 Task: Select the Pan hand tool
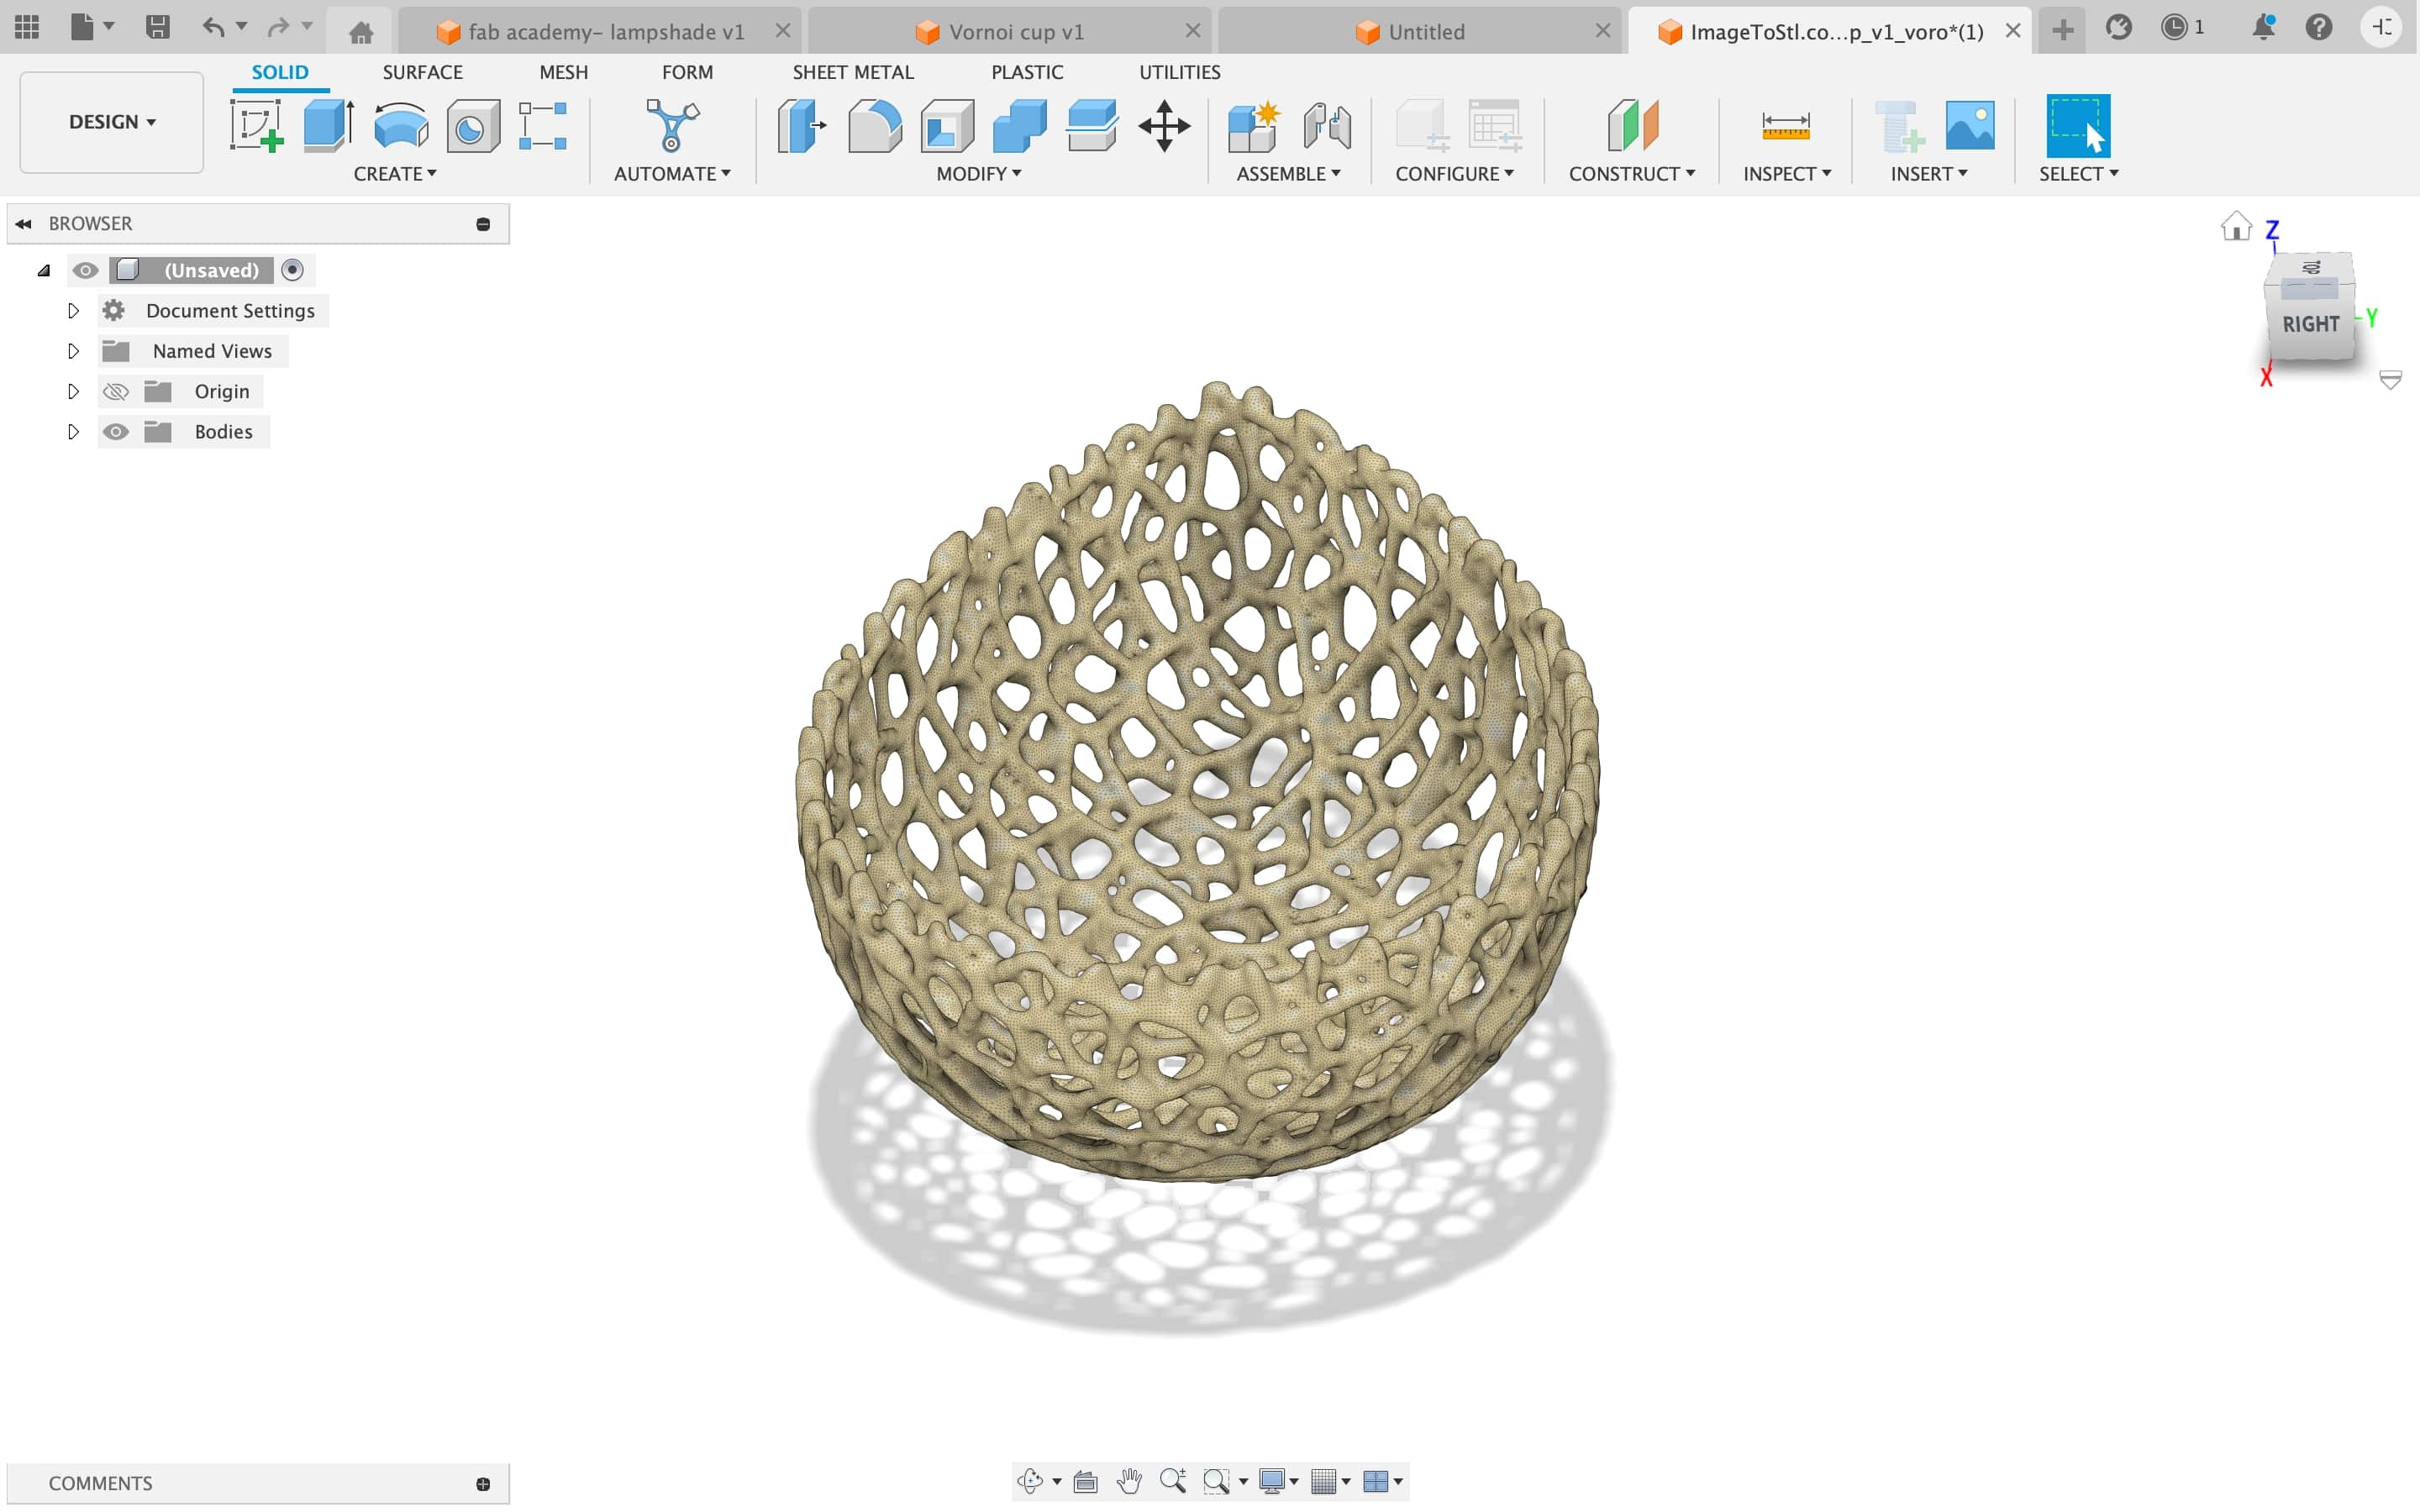[x=1129, y=1481]
